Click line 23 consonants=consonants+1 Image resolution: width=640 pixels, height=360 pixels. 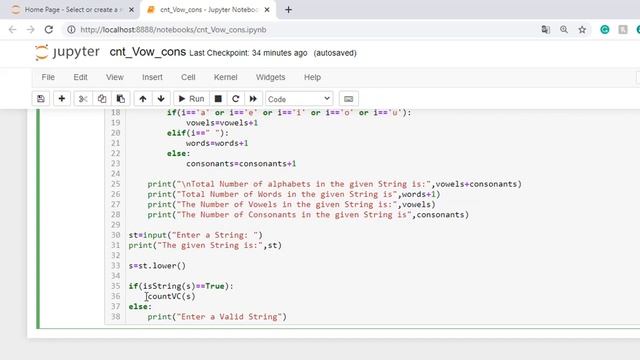pyautogui.click(x=241, y=164)
